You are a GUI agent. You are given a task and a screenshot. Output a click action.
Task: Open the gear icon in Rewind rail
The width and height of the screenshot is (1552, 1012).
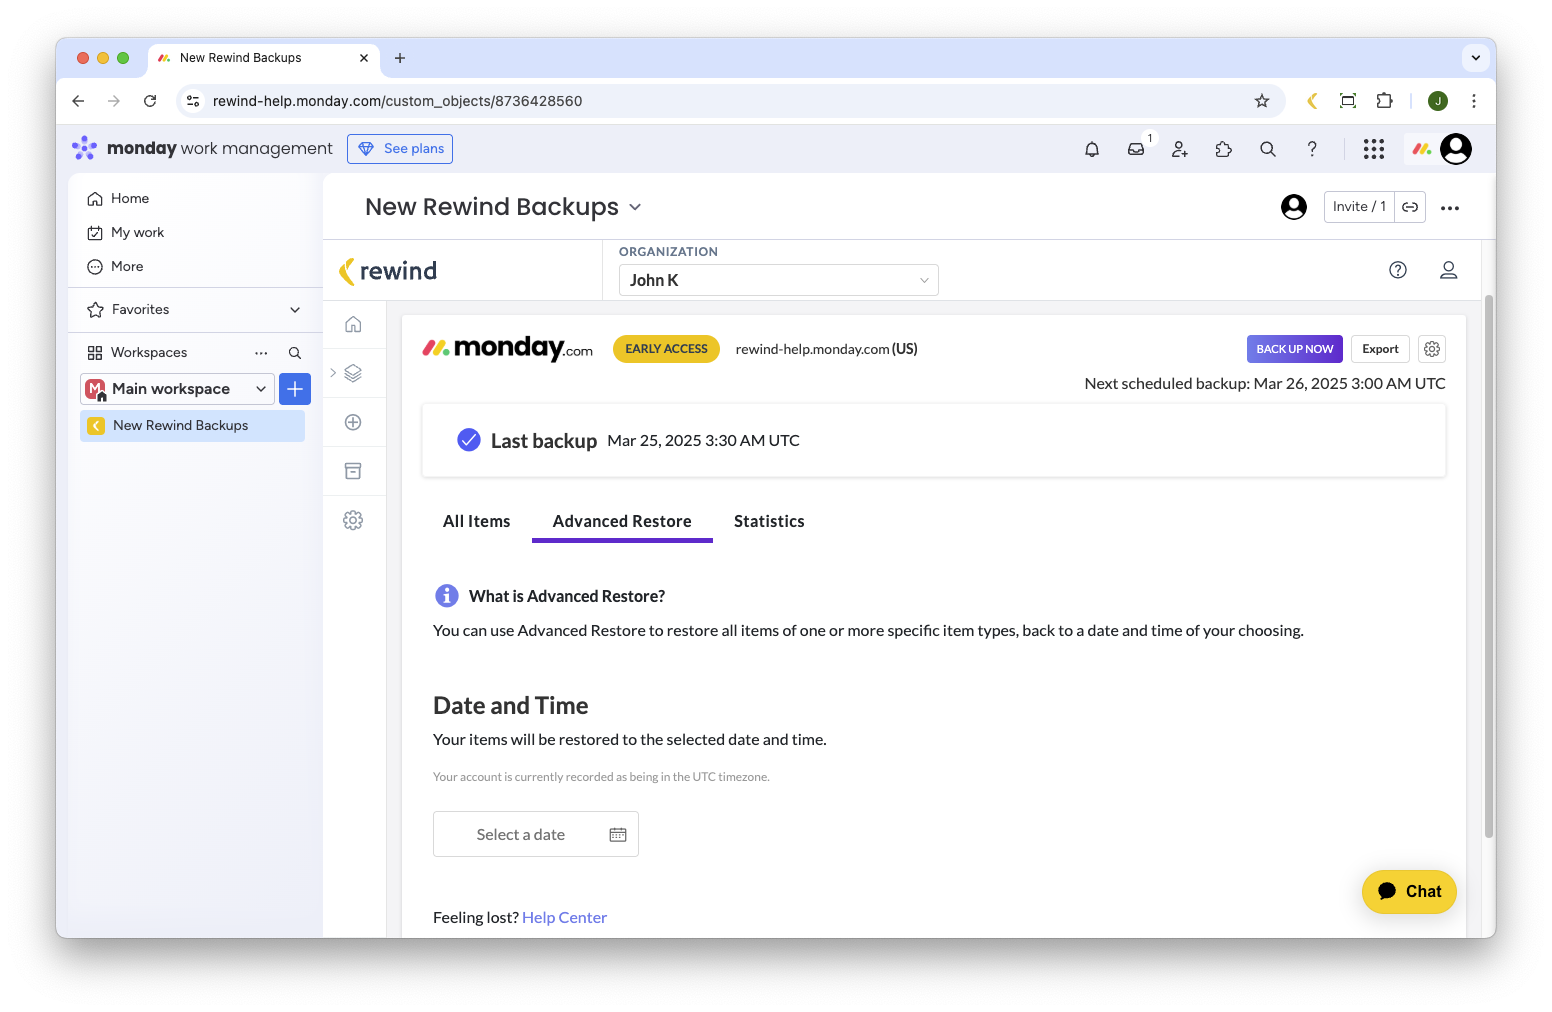click(353, 520)
